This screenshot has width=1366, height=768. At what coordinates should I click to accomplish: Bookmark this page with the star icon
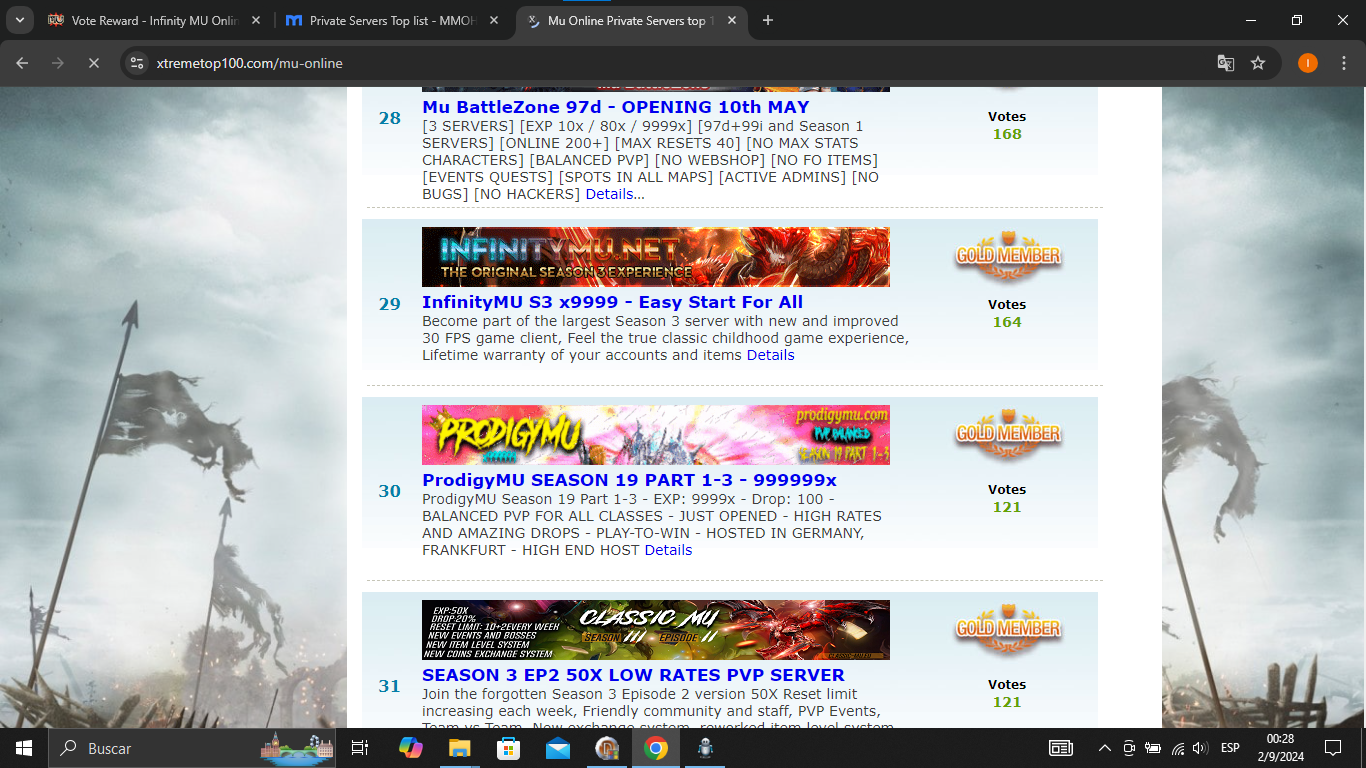click(1258, 63)
